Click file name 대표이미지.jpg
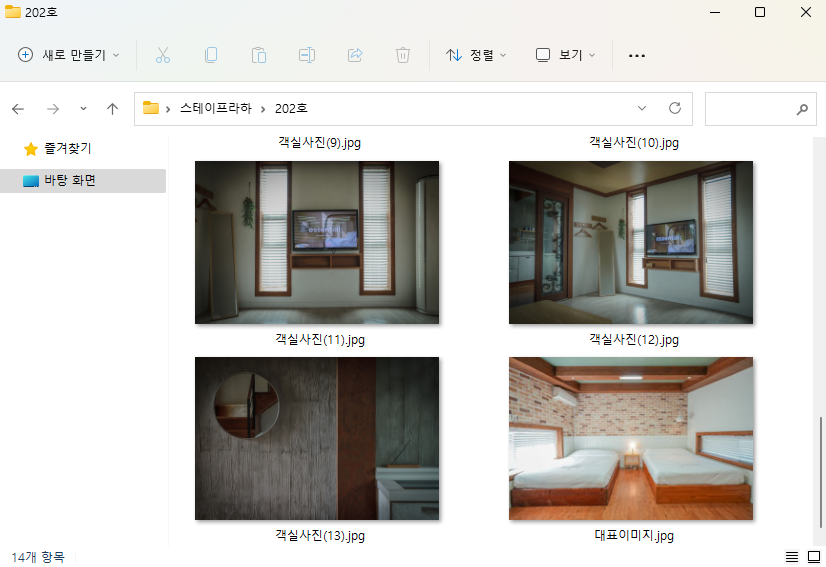 [x=634, y=536]
